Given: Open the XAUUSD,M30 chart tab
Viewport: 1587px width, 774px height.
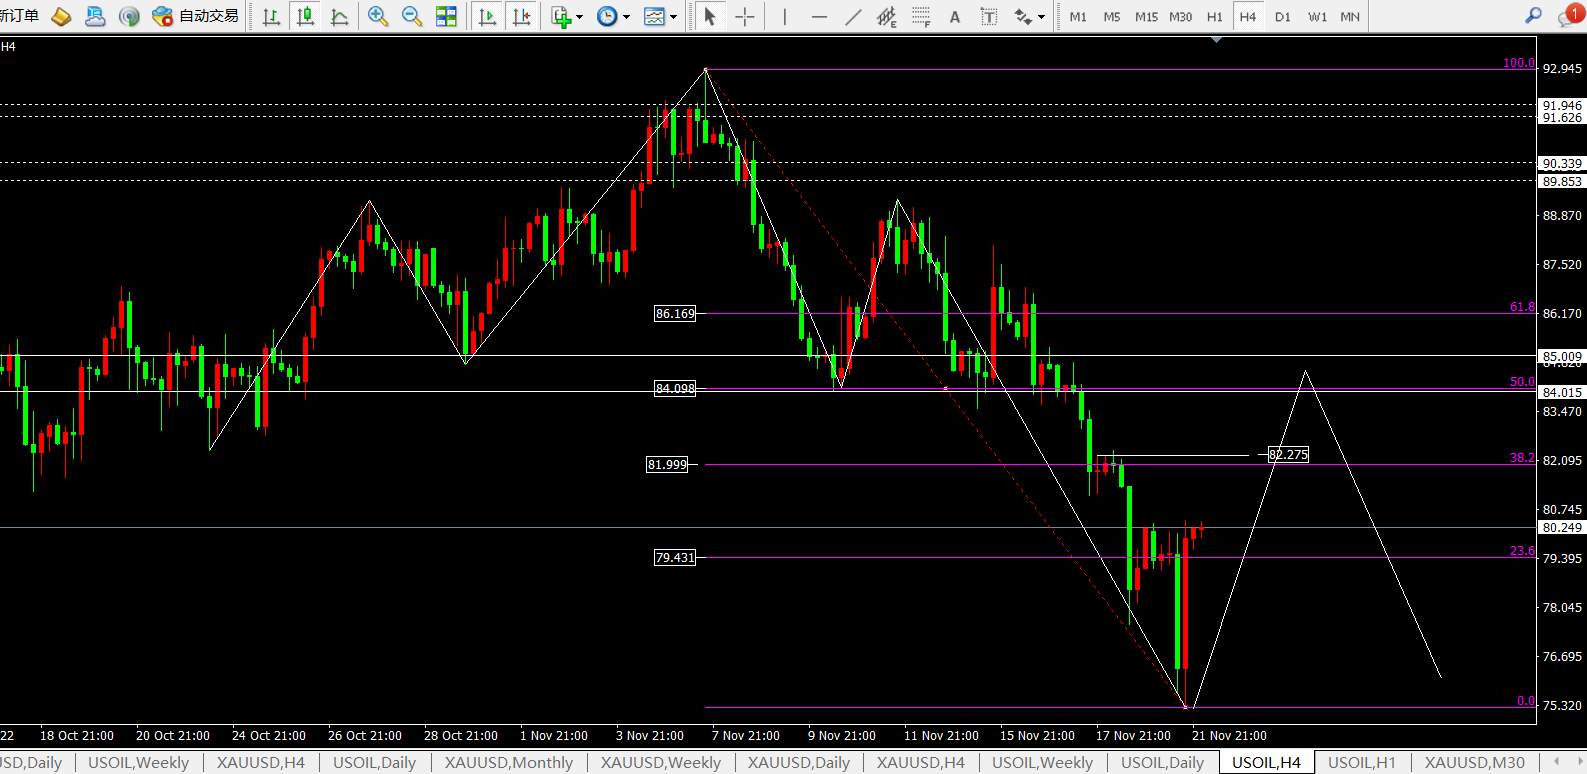Looking at the screenshot, I should pos(1475,763).
